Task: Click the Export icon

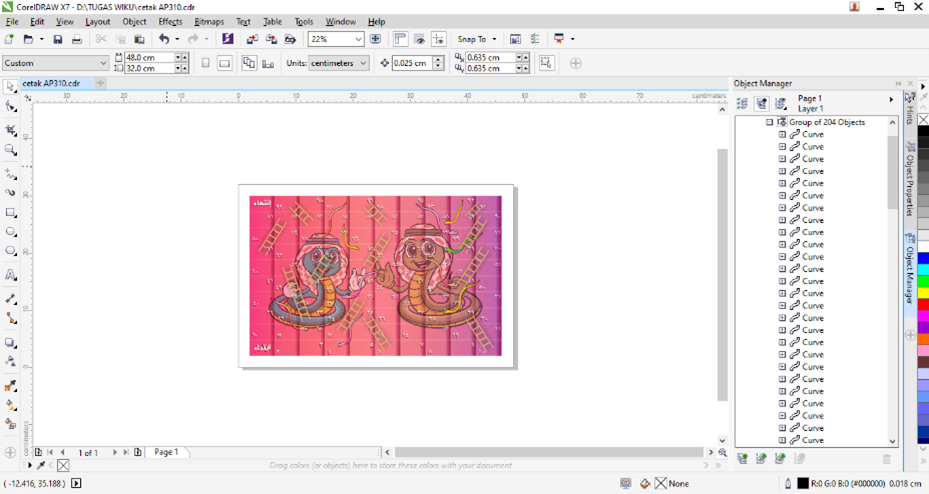Action: 271,39
